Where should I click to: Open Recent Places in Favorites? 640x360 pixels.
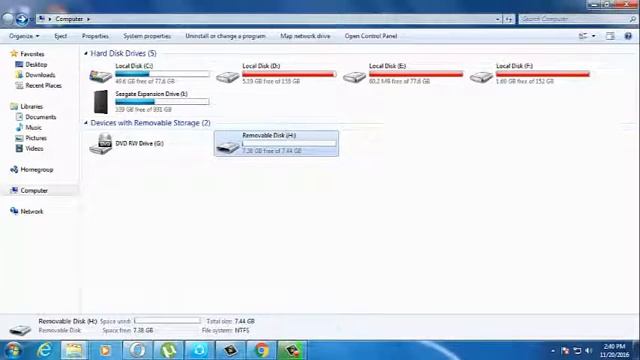click(43, 86)
